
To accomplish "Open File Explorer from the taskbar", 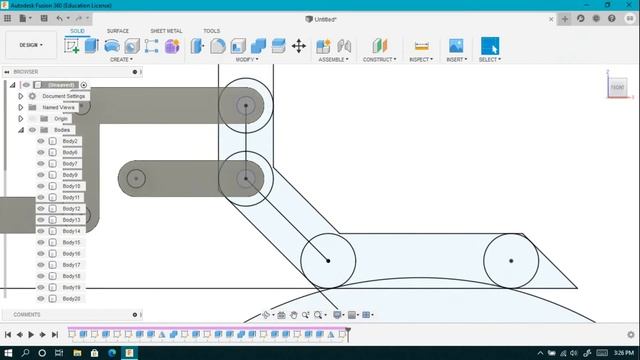I will tap(77, 353).
